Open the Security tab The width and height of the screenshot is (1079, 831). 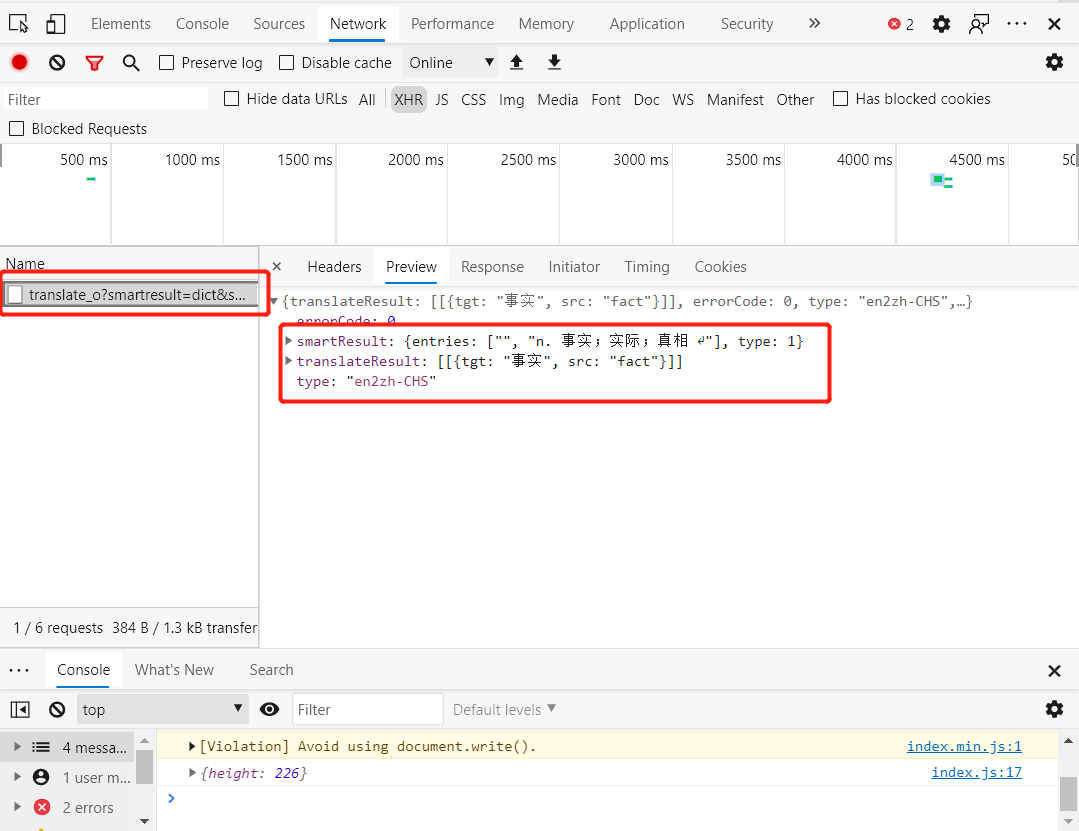point(747,24)
